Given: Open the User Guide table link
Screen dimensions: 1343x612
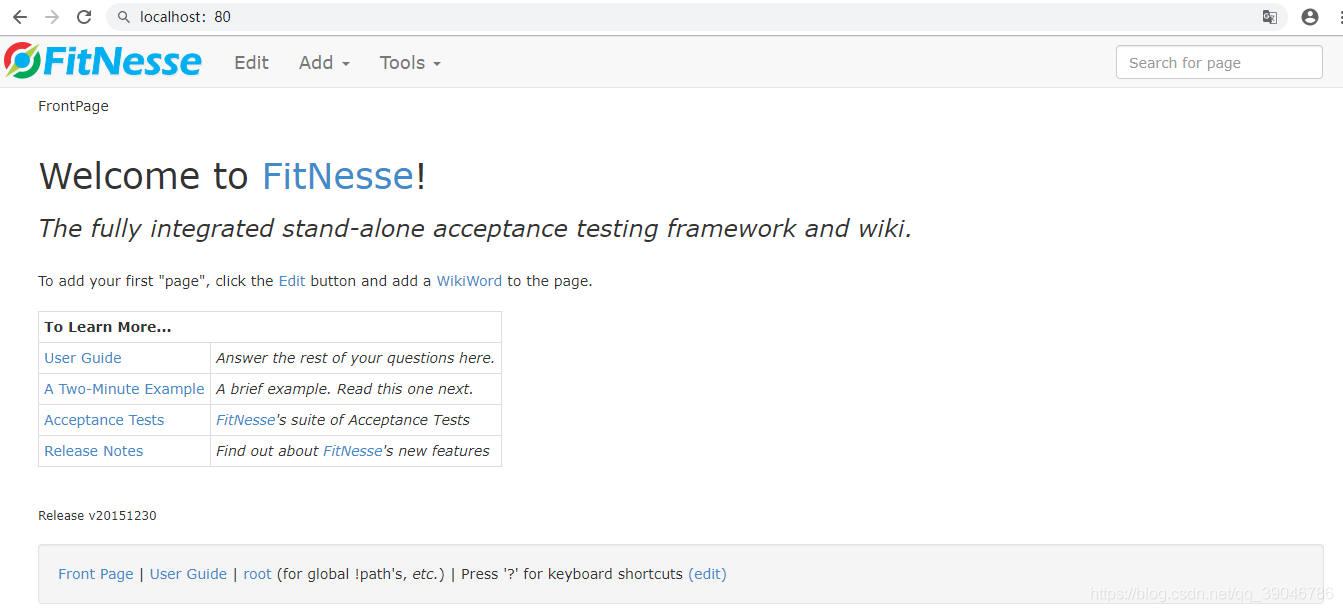Looking at the screenshot, I should [x=83, y=358].
